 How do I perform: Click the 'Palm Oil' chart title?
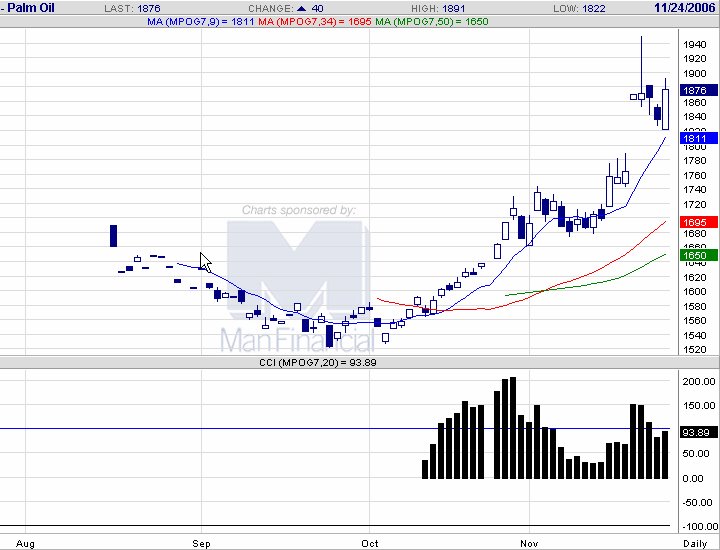tap(31, 8)
